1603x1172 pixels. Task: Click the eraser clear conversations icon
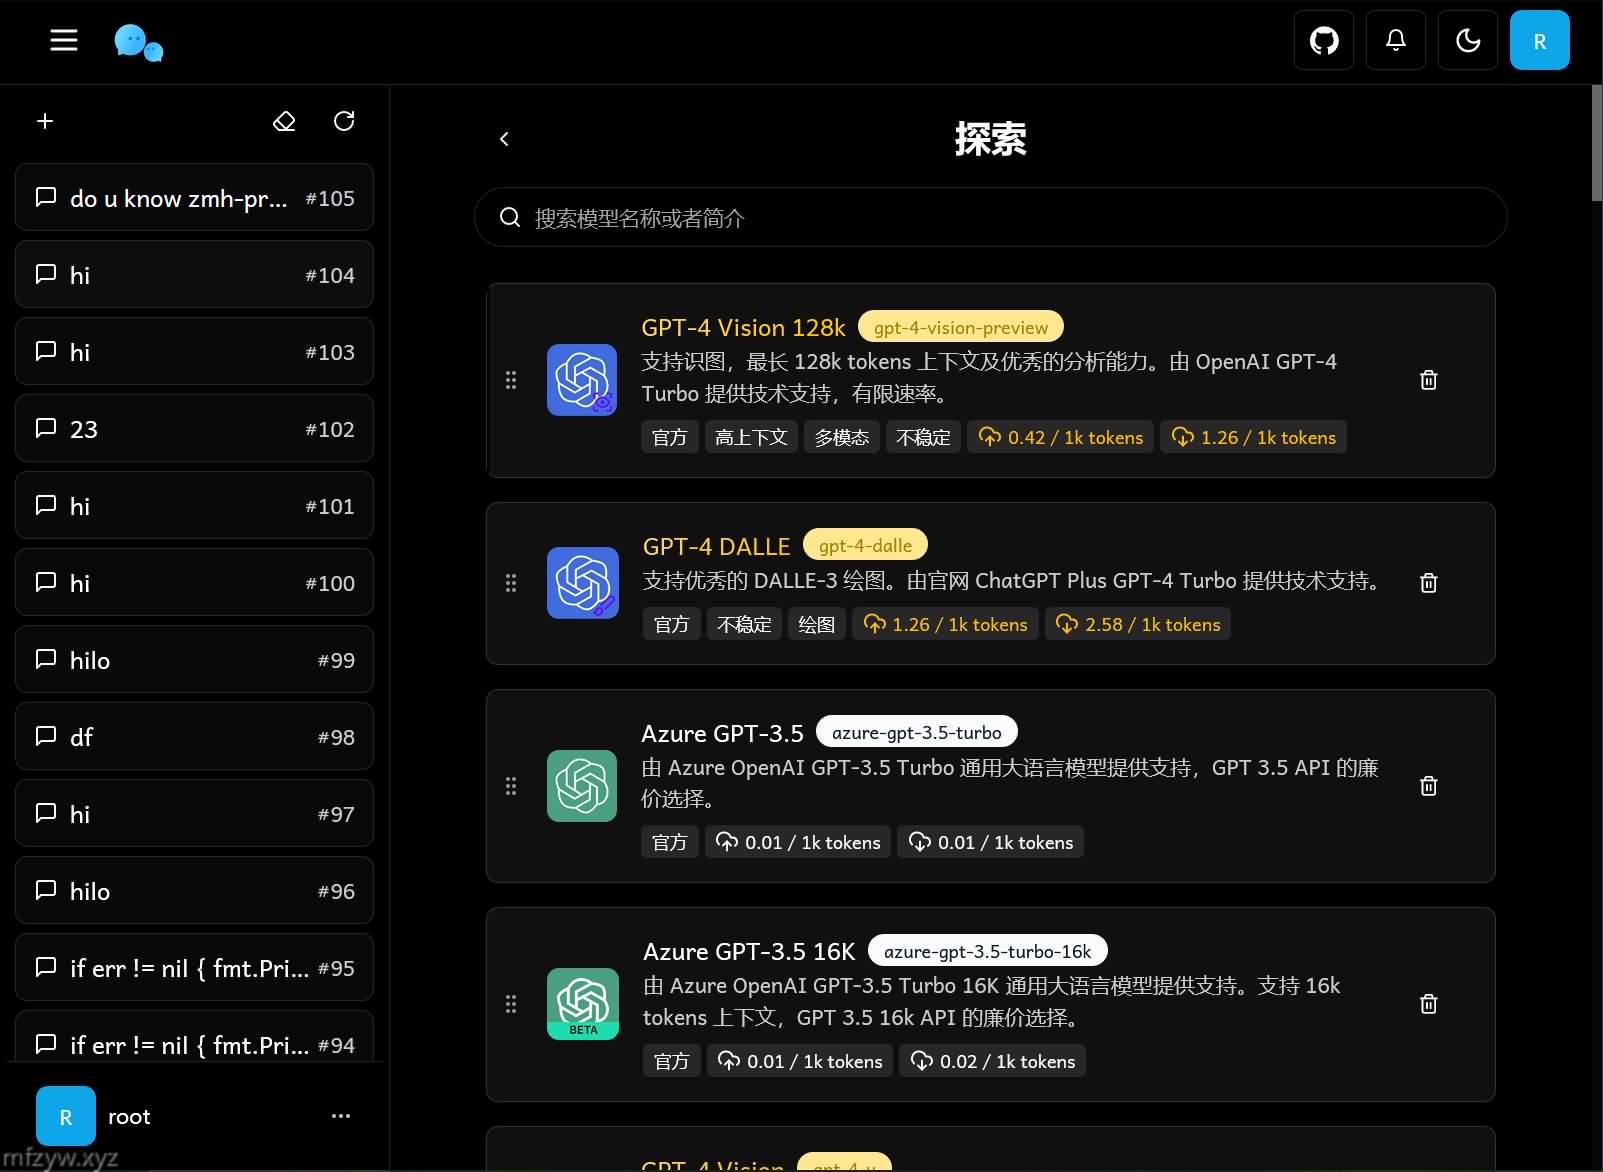284,121
